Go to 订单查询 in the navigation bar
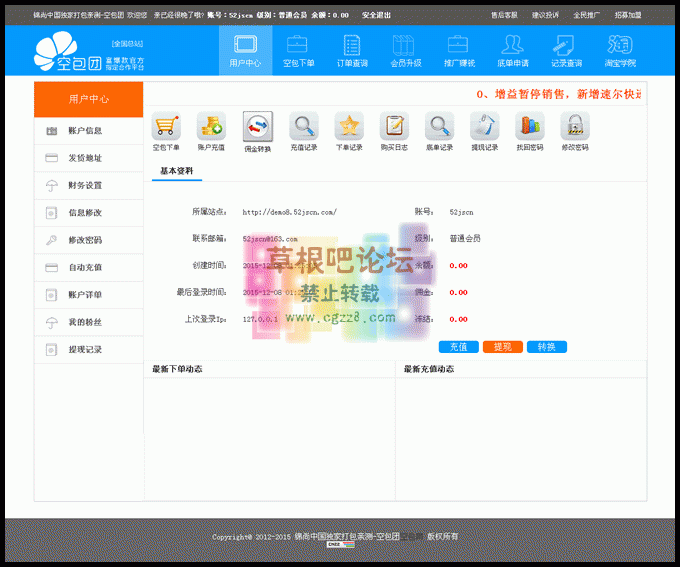680x567 pixels. tap(352, 50)
